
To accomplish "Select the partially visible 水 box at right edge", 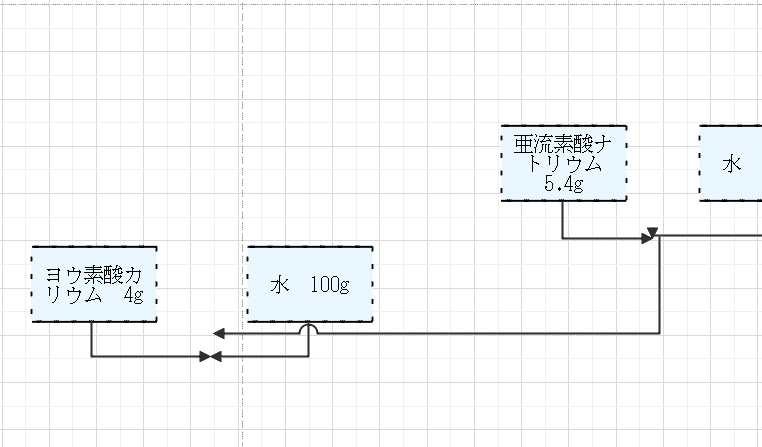I will point(732,163).
